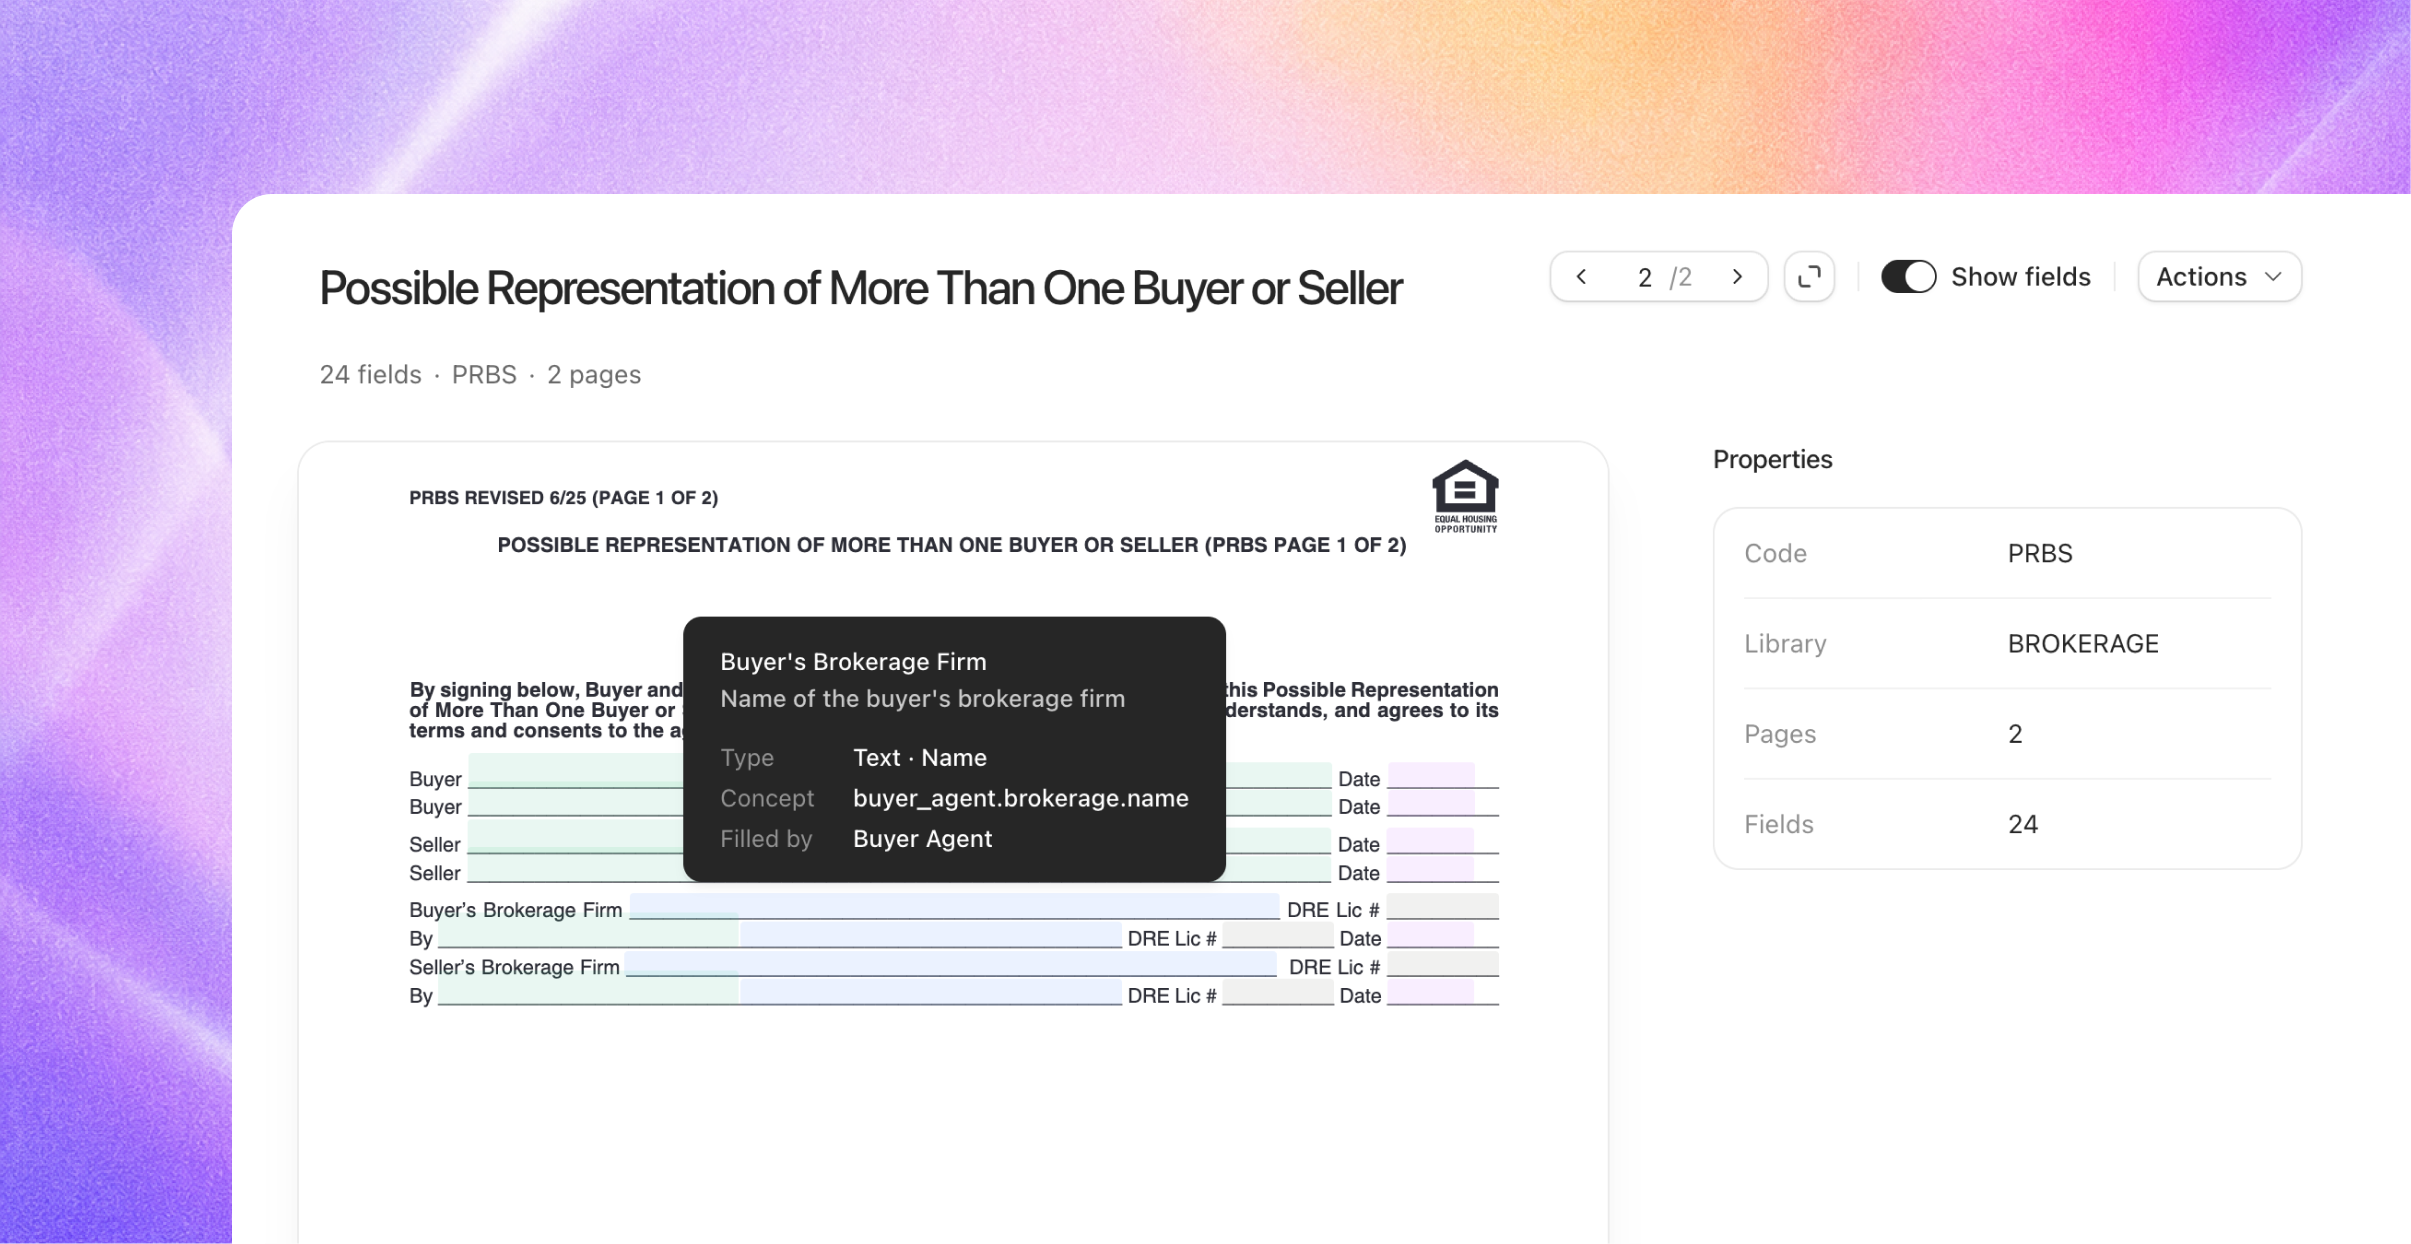Click 'PRBS REVISED 6/25 (PAGE 1 OF 2)' text
The image size is (2411, 1244).
[563, 498]
